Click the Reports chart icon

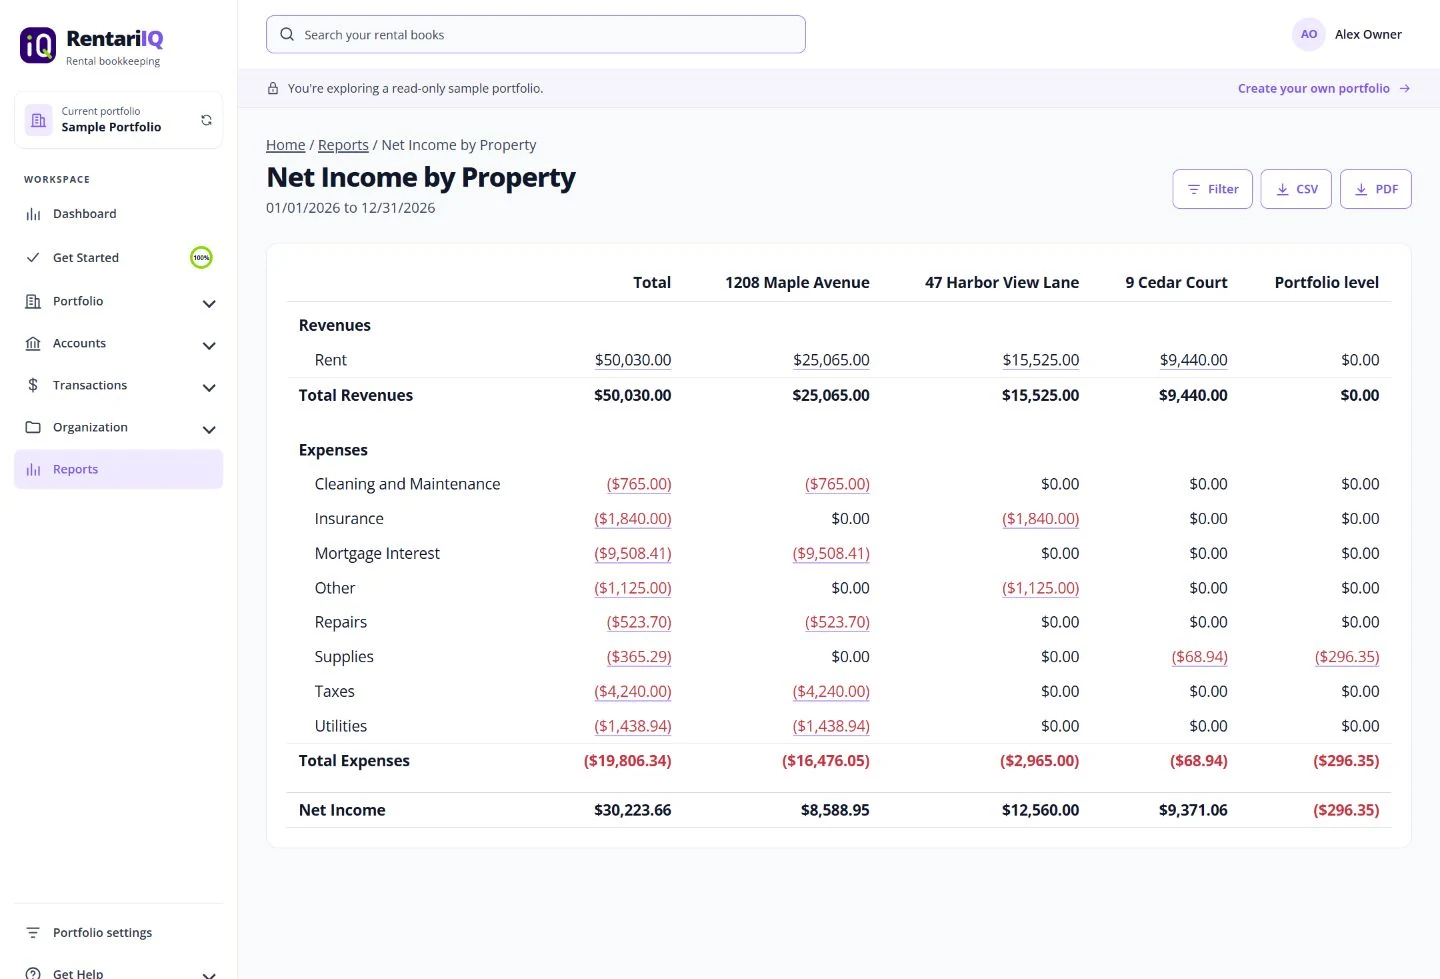33,469
